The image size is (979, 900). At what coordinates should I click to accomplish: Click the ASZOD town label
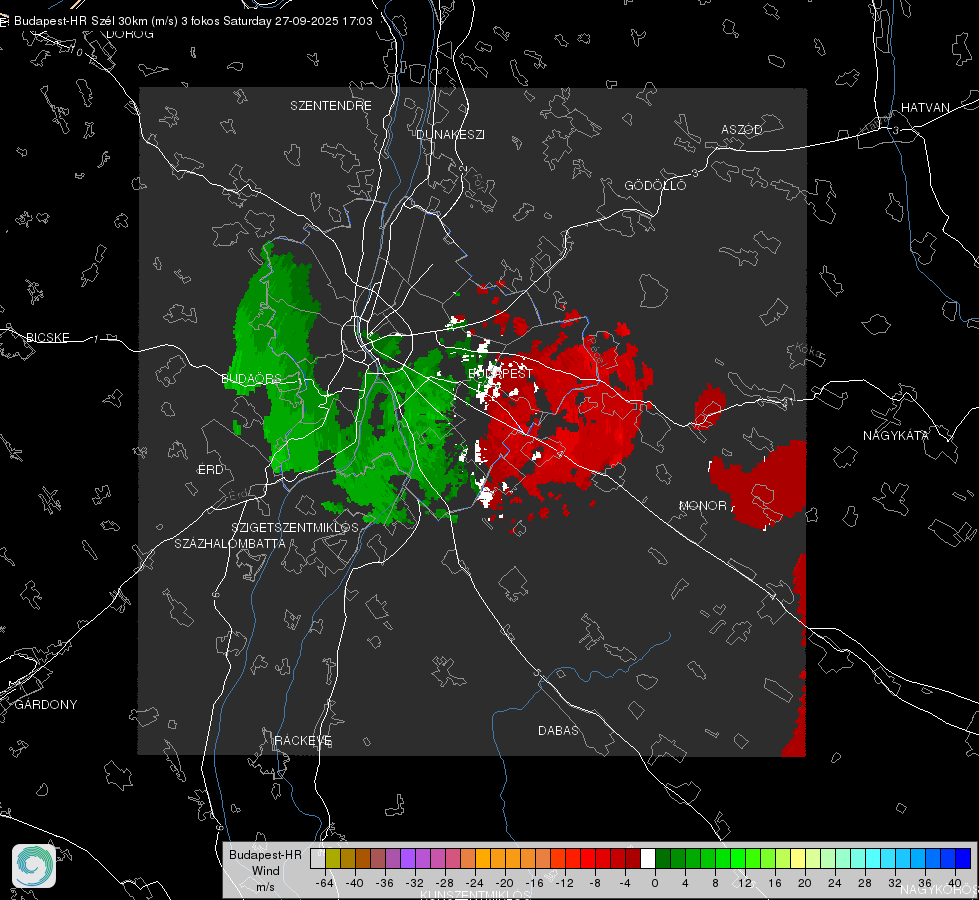[742, 129]
